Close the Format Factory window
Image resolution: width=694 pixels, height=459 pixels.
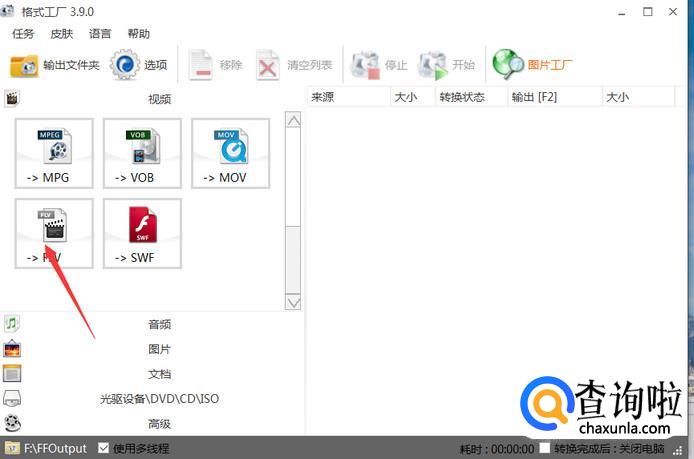pyautogui.click(x=673, y=12)
